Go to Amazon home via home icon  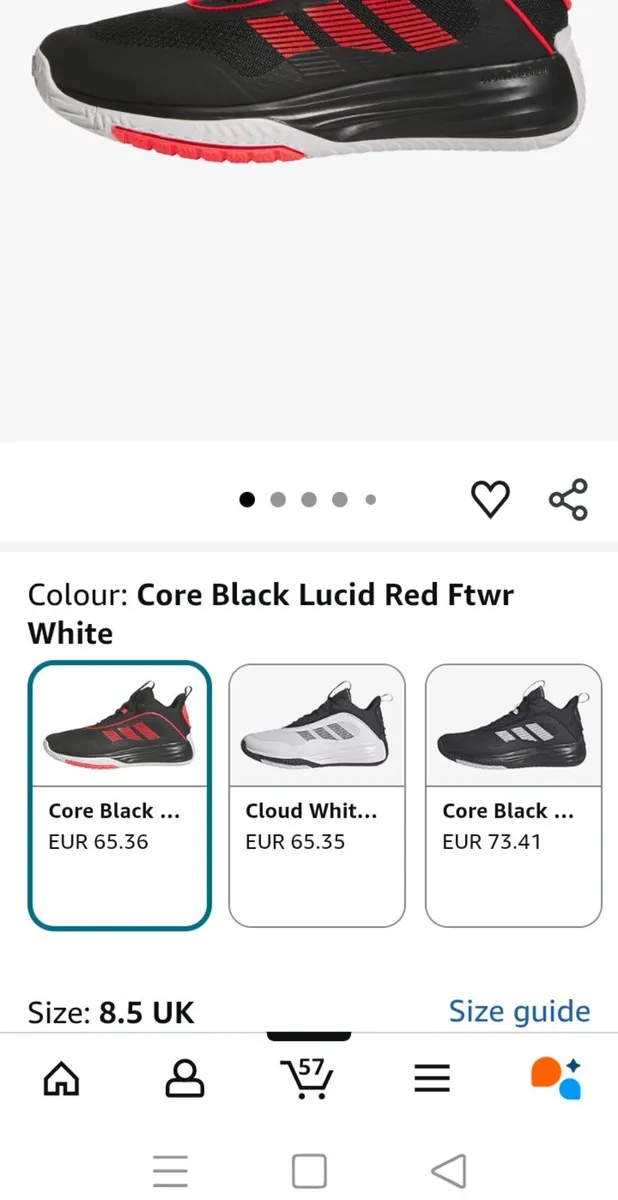[x=61, y=1078]
